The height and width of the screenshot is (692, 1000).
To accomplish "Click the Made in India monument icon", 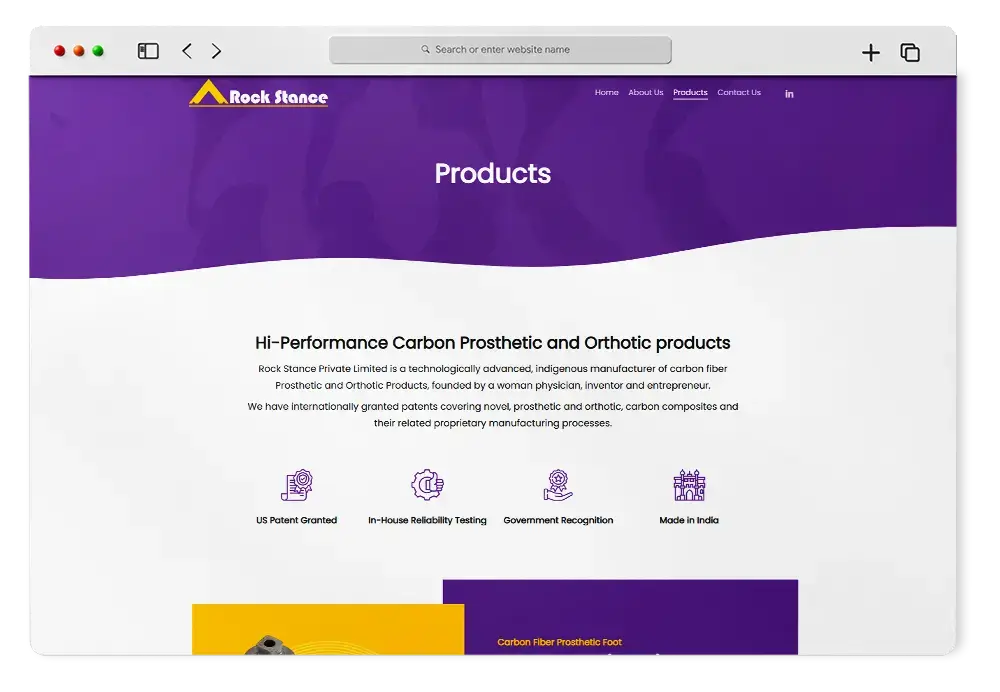I will [689, 485].
